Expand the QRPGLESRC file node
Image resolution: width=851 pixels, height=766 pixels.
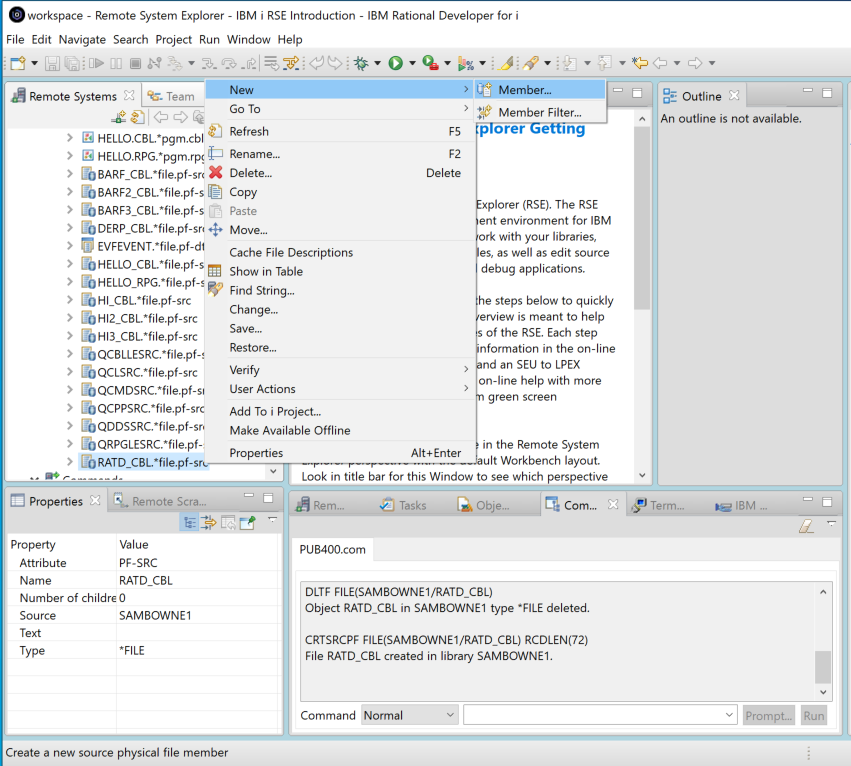tap(69, 444)
